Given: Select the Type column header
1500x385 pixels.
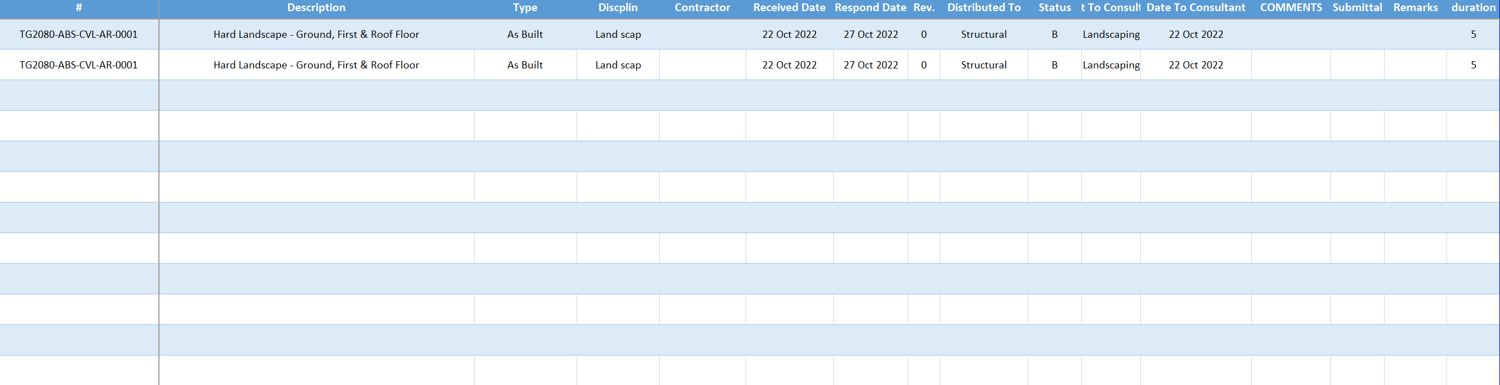Looking at the screenshot, I should [525, 8].
